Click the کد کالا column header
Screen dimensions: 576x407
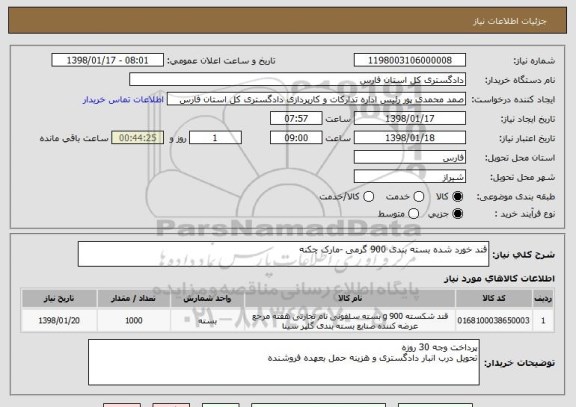pyautogui.click(x=494, y=298)
